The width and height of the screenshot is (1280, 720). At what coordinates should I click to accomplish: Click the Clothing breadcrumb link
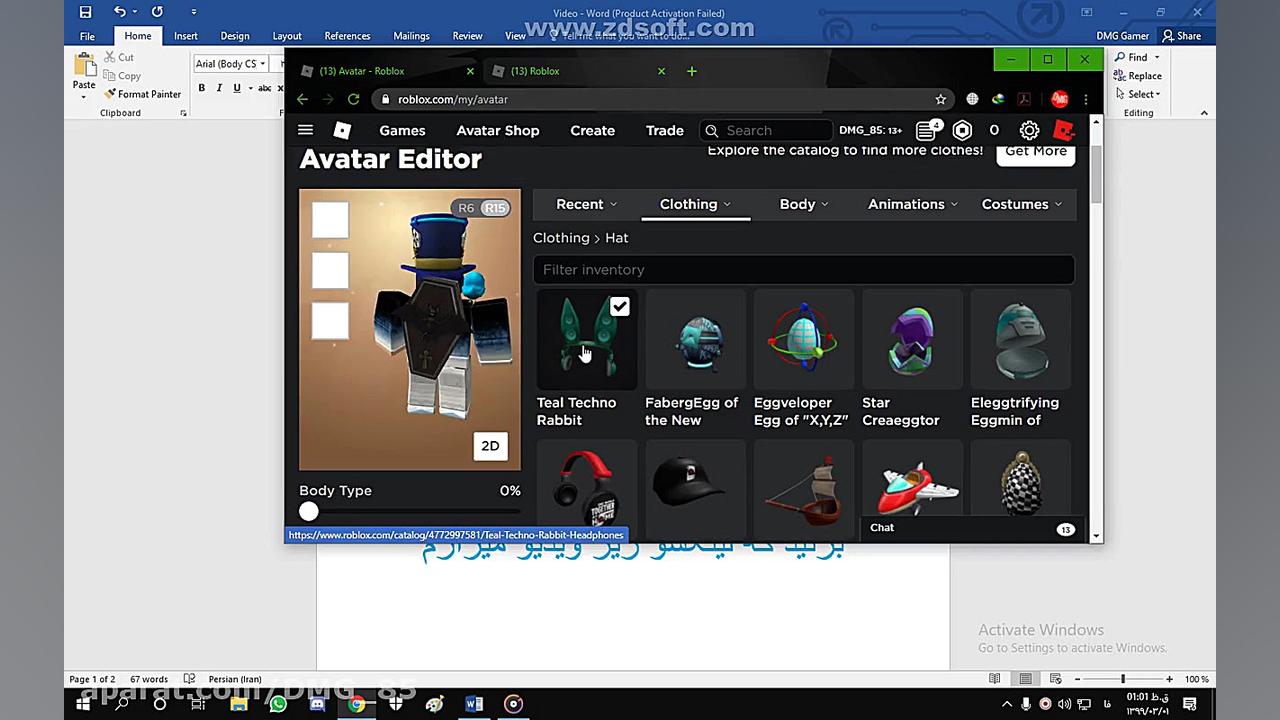[561, 238]
